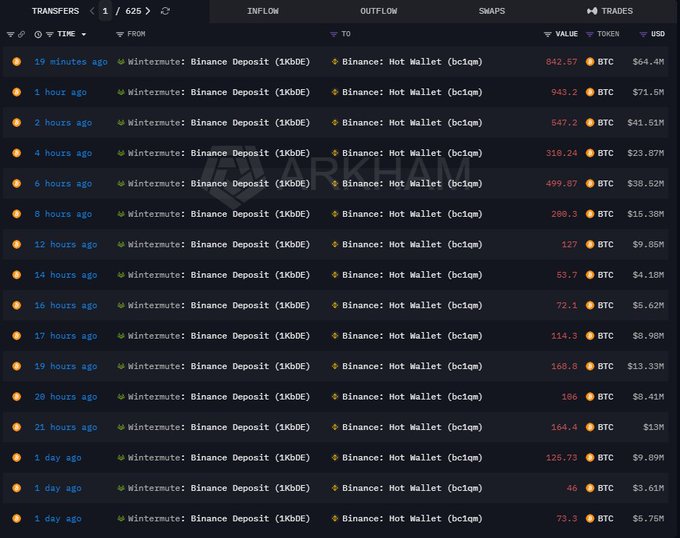Edit the page number field showing 1
This screenshot has width=680, height=538.
click(x=105, y=11)
